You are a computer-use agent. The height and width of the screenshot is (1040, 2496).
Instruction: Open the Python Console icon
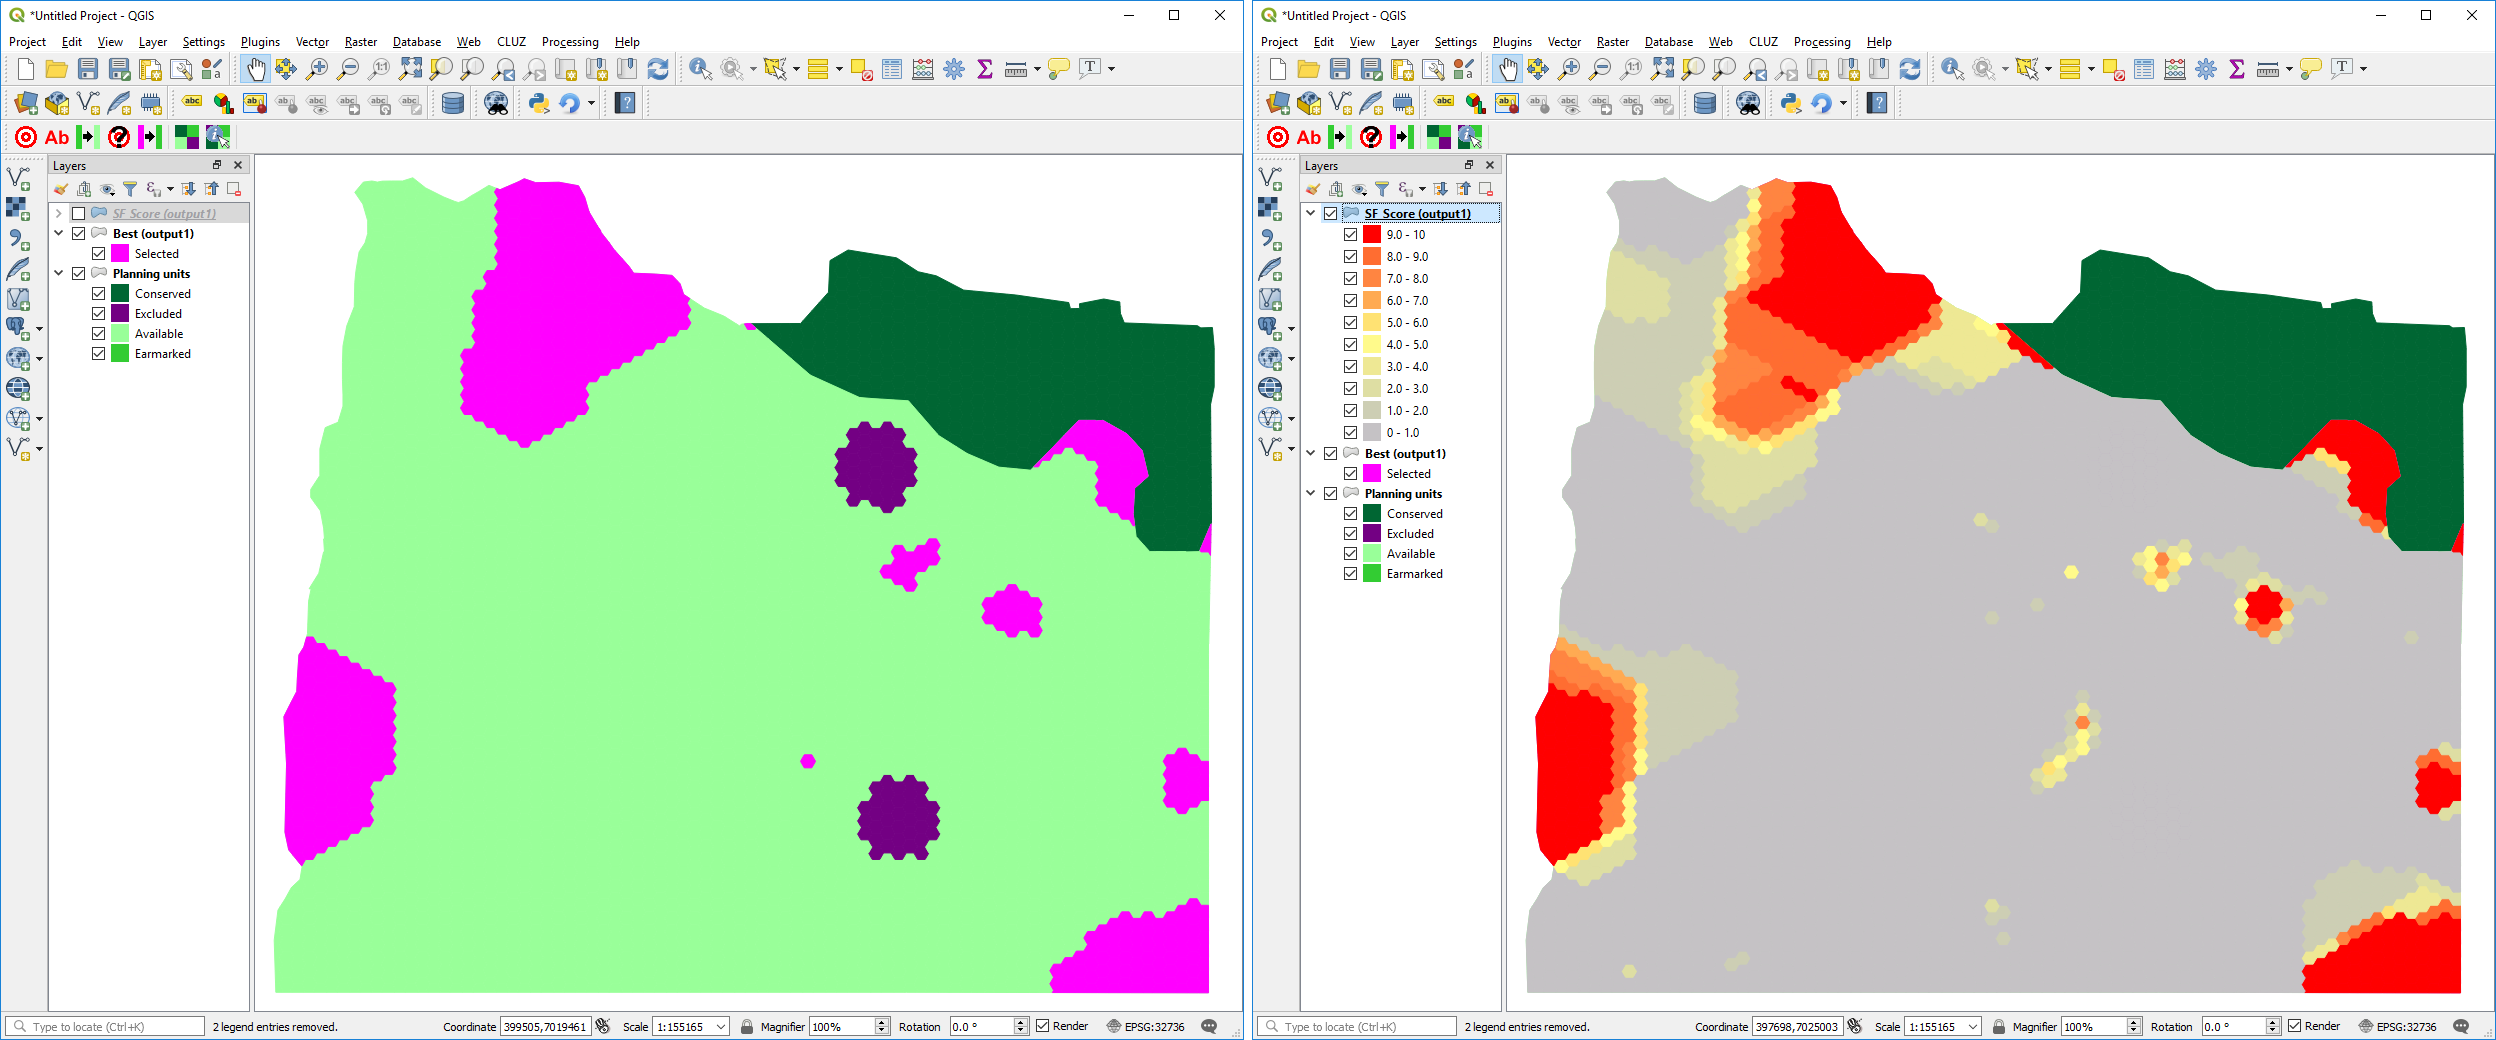pos(540,102)
